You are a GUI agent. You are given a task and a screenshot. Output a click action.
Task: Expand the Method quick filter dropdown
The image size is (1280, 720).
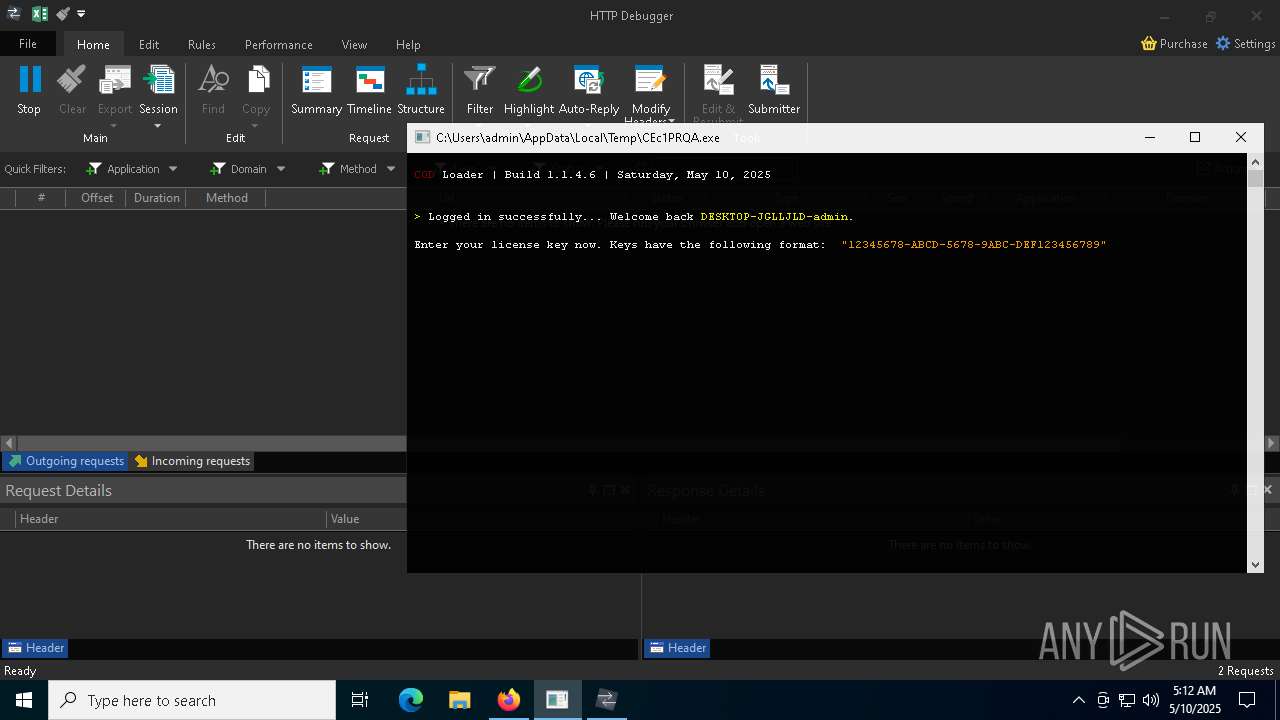click(391, 169)
